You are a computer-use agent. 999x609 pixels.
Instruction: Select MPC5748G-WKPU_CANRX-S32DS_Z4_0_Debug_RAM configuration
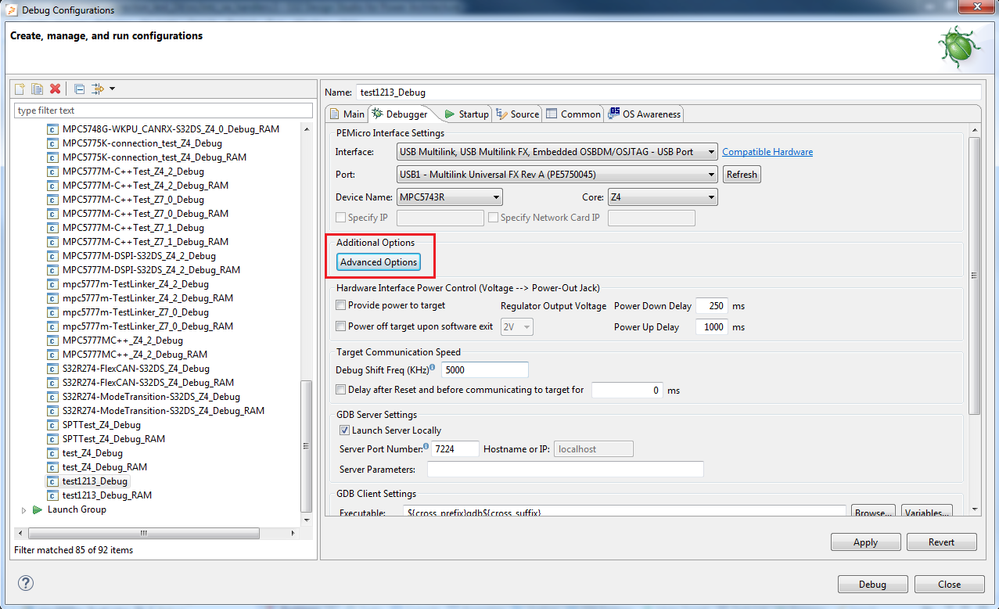click(x=171, y=129)
